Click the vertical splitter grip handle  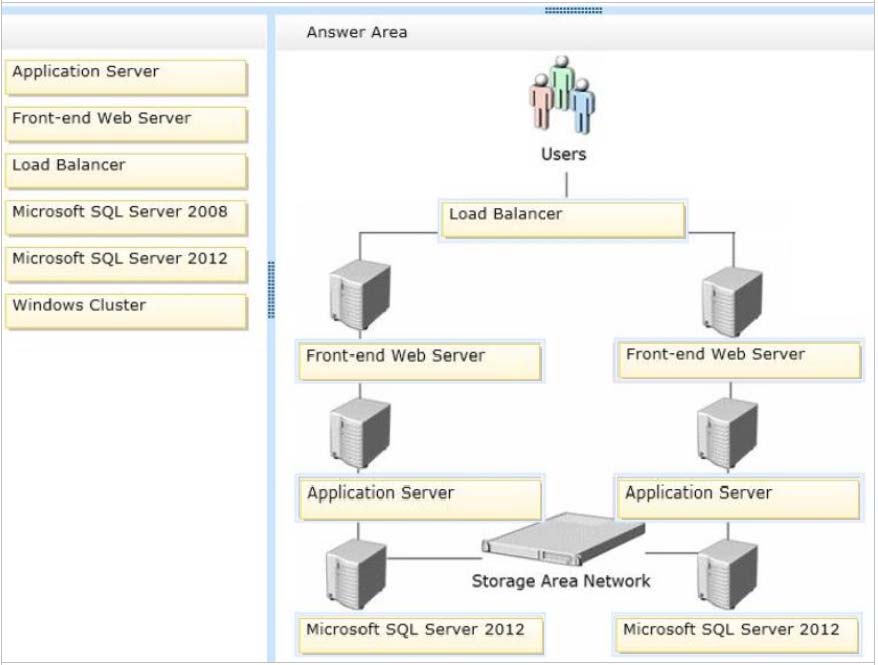point(272,289)
